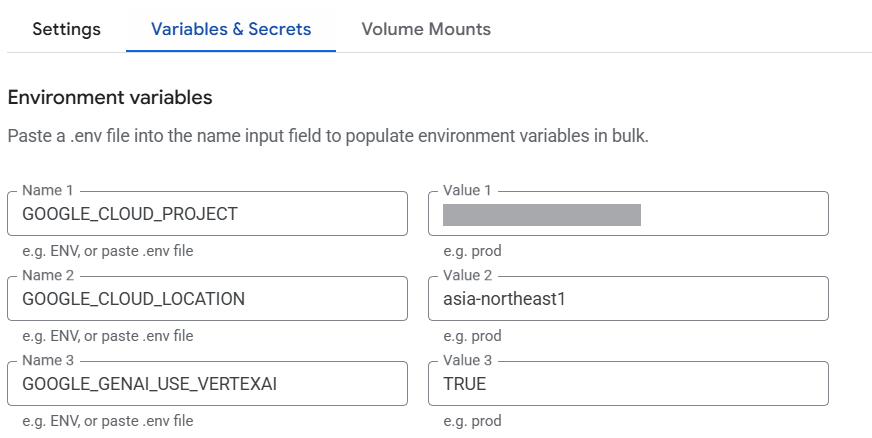
Task: Click the 'e.g. prod' hint under Value 1
Action: [x=472, y=251]
